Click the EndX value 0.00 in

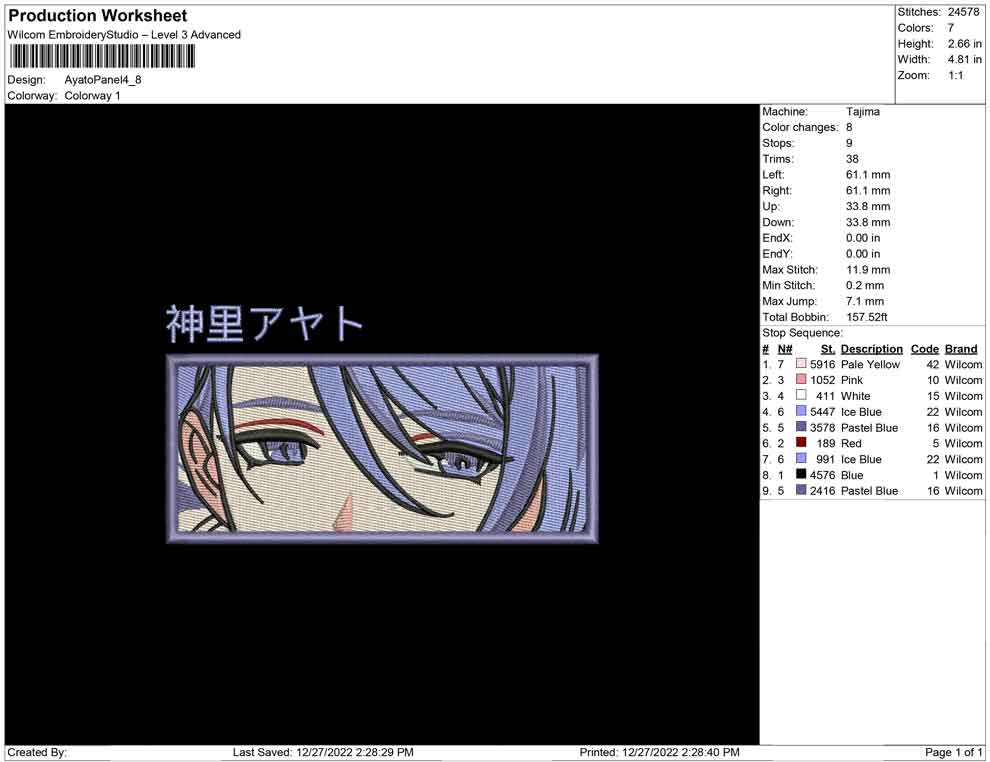pyautogui.click(x=862, y=238)
